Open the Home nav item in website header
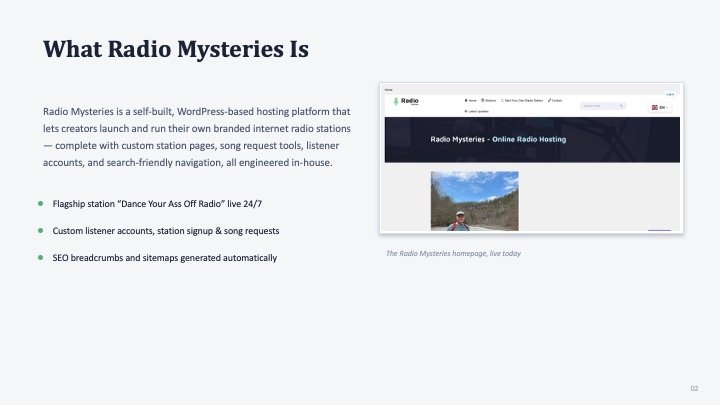The image size is (720, 405). point(470,101)
